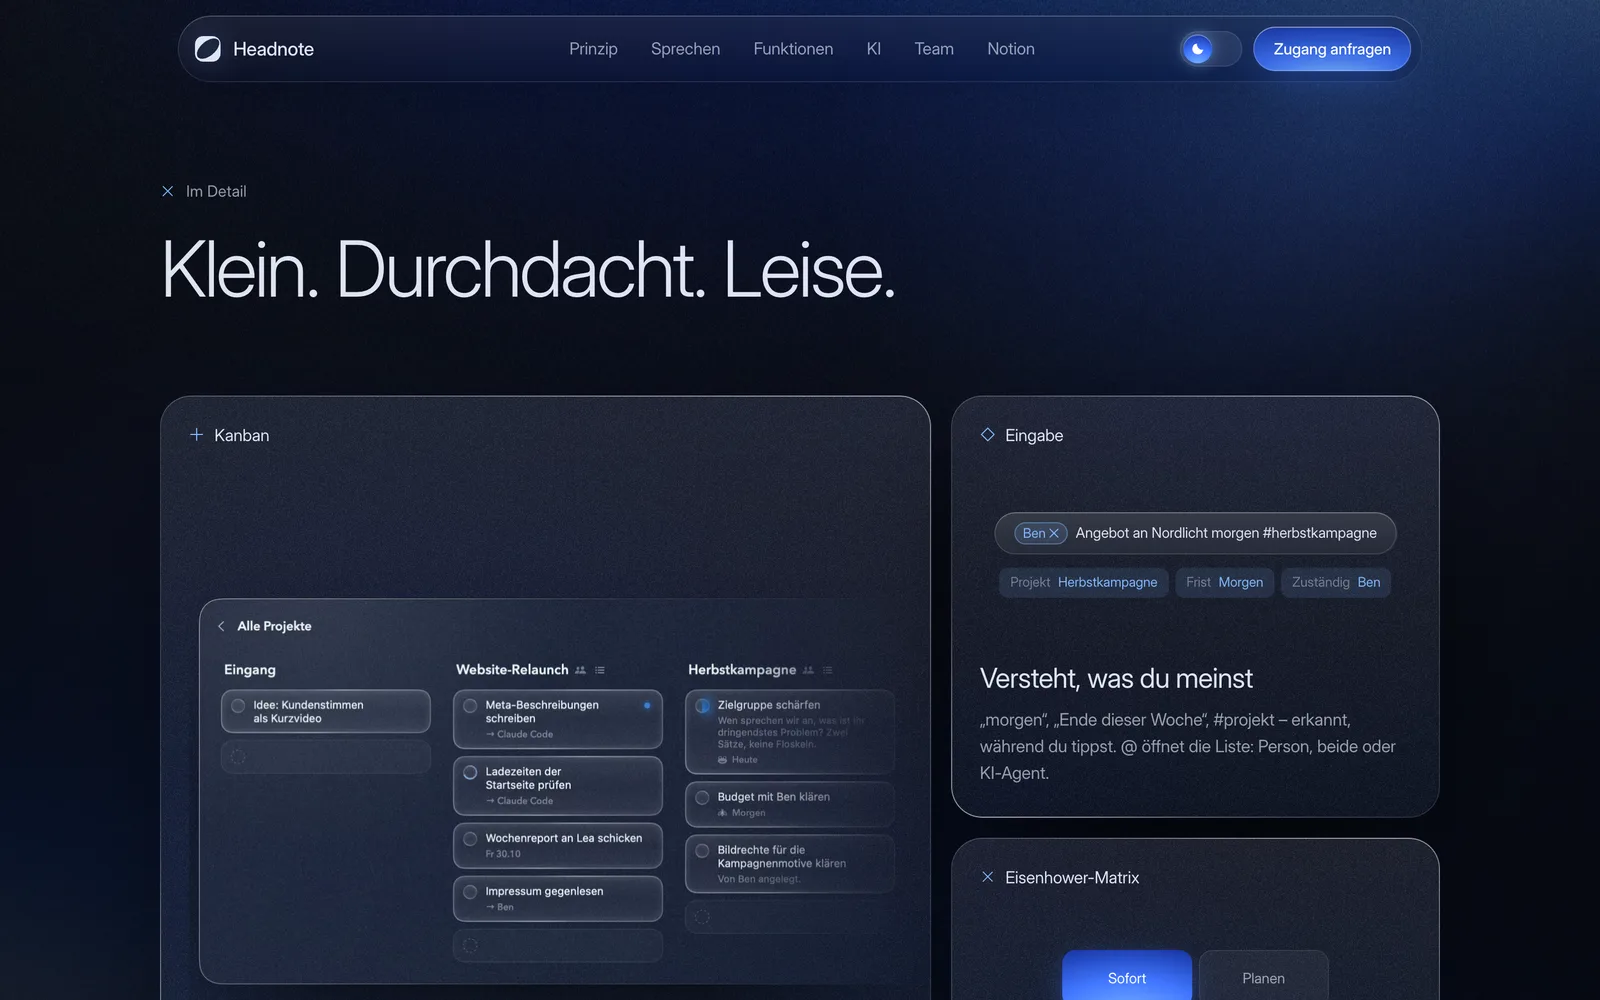Click the Zugang anfragen button
The image size is (1600, 1000).
[1332, 49]
